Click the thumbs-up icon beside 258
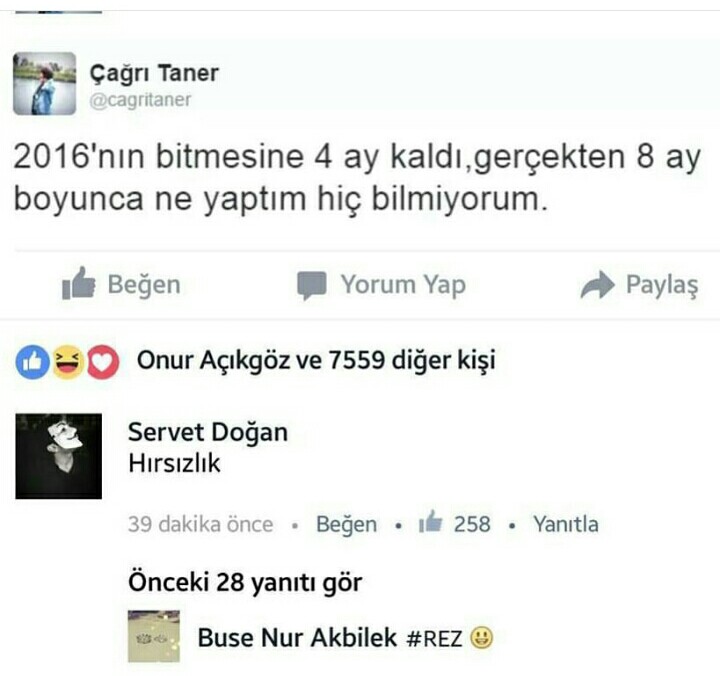This screenshot has width=720, height=676. point(430,521)
